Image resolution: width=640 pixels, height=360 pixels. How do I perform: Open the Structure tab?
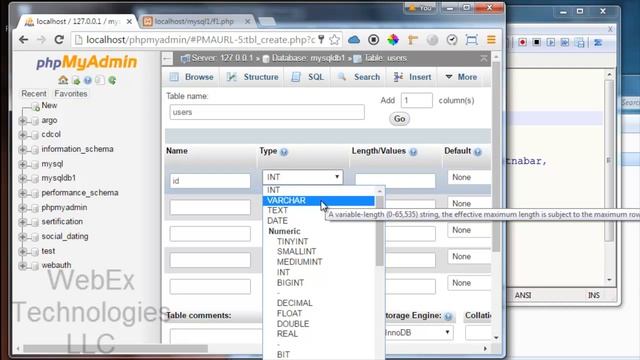pyautogui.click(x=253, y=77)
